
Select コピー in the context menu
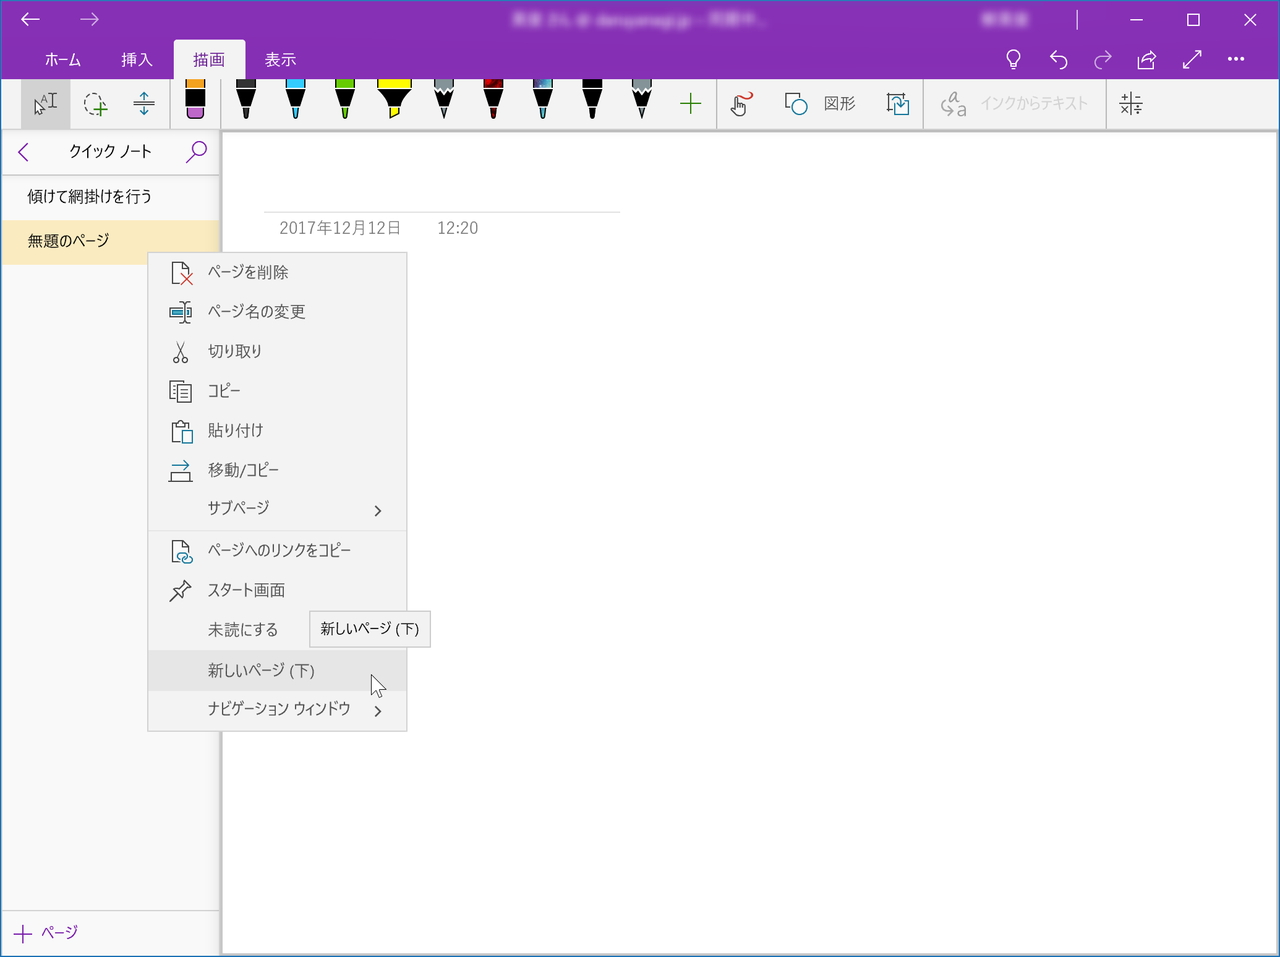click(277, 391)
